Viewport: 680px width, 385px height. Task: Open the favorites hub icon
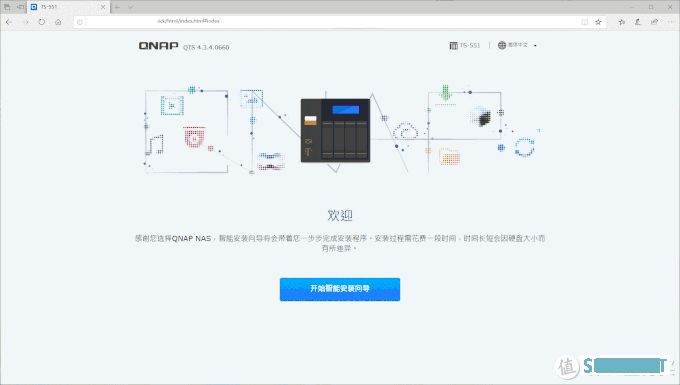621,22
